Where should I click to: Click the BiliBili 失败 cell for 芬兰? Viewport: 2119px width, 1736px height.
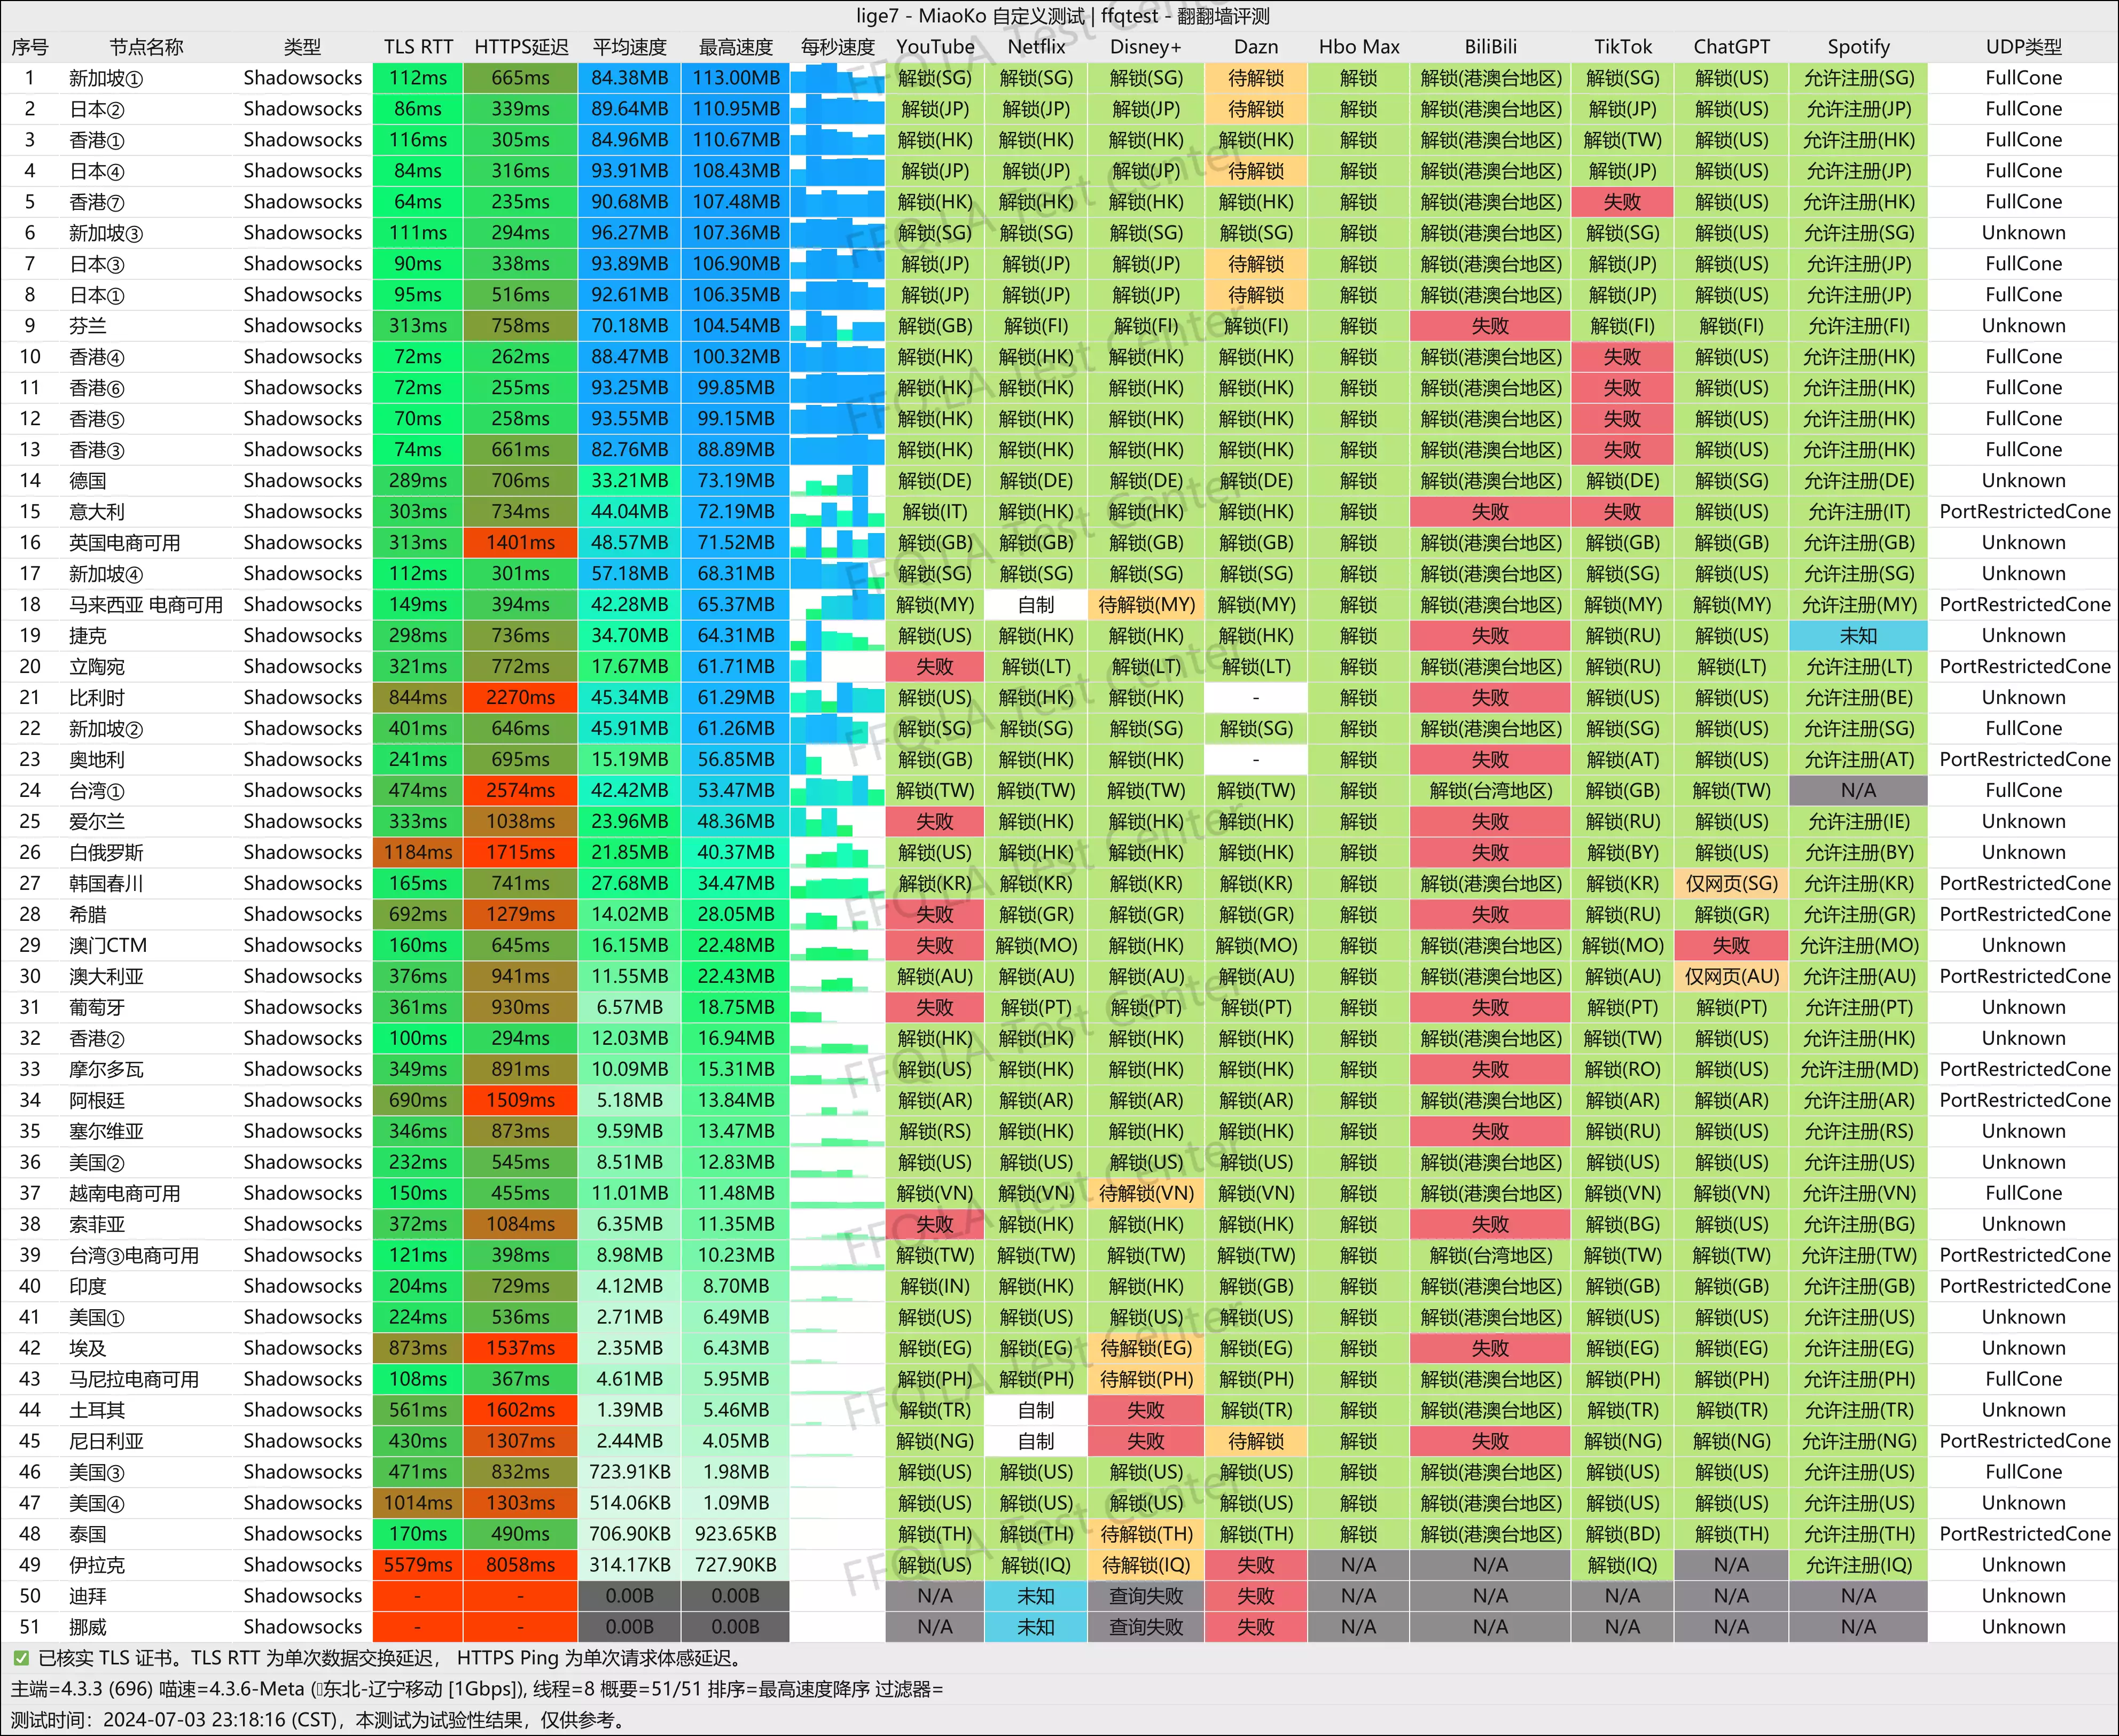[x=1490, y=326]
